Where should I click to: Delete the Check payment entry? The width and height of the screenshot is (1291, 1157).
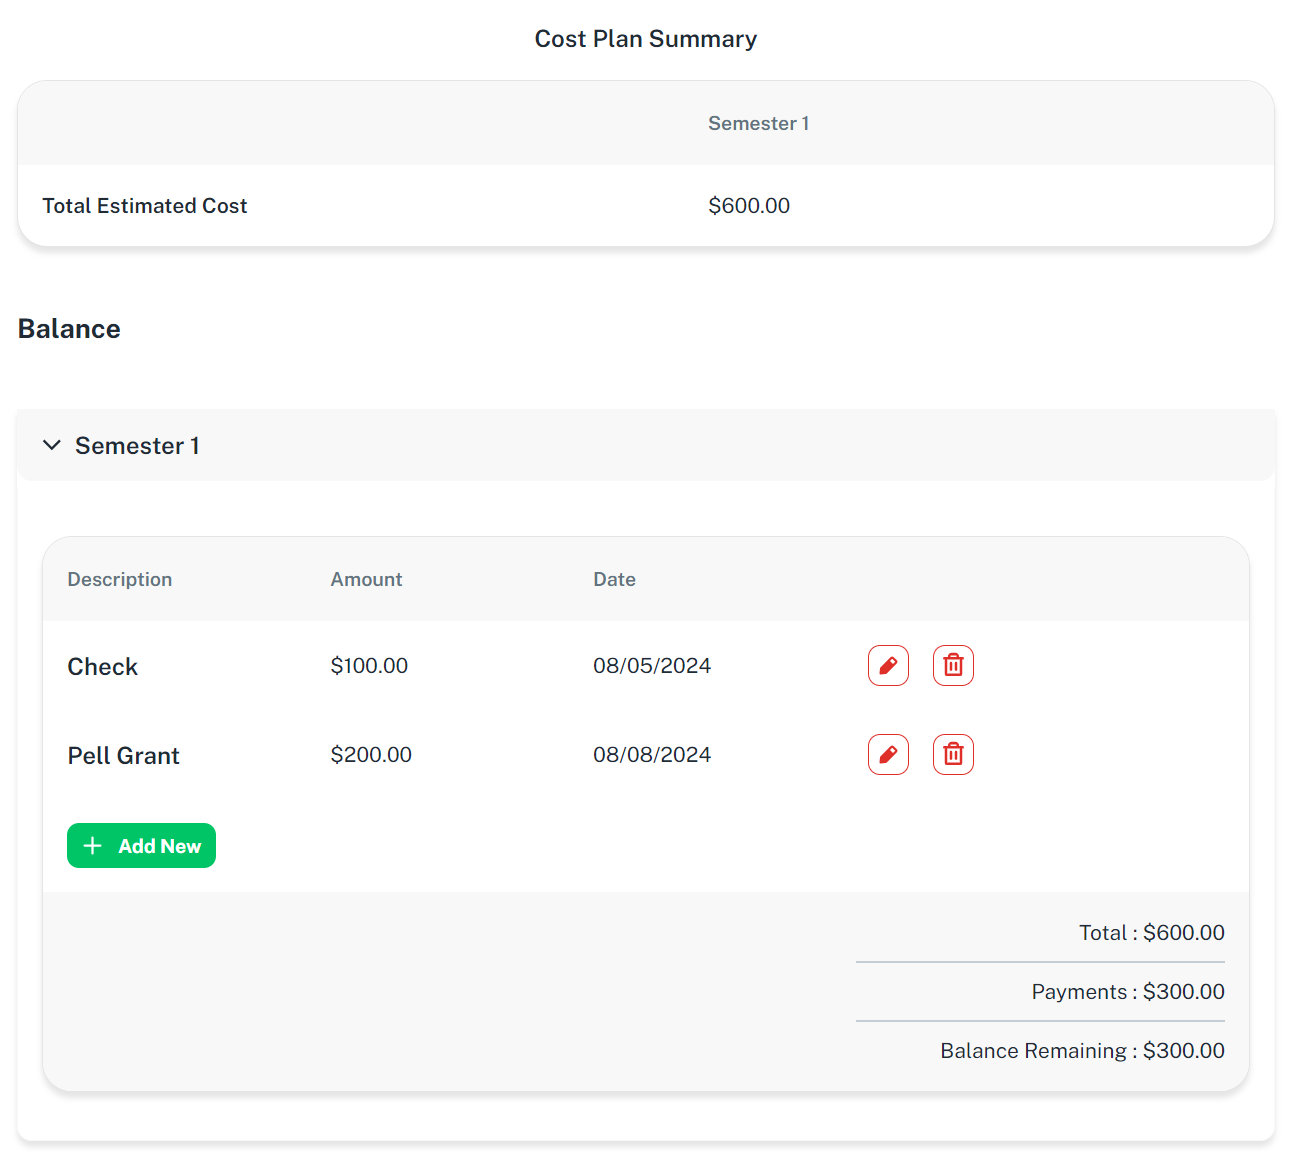[x=953, y=666]
